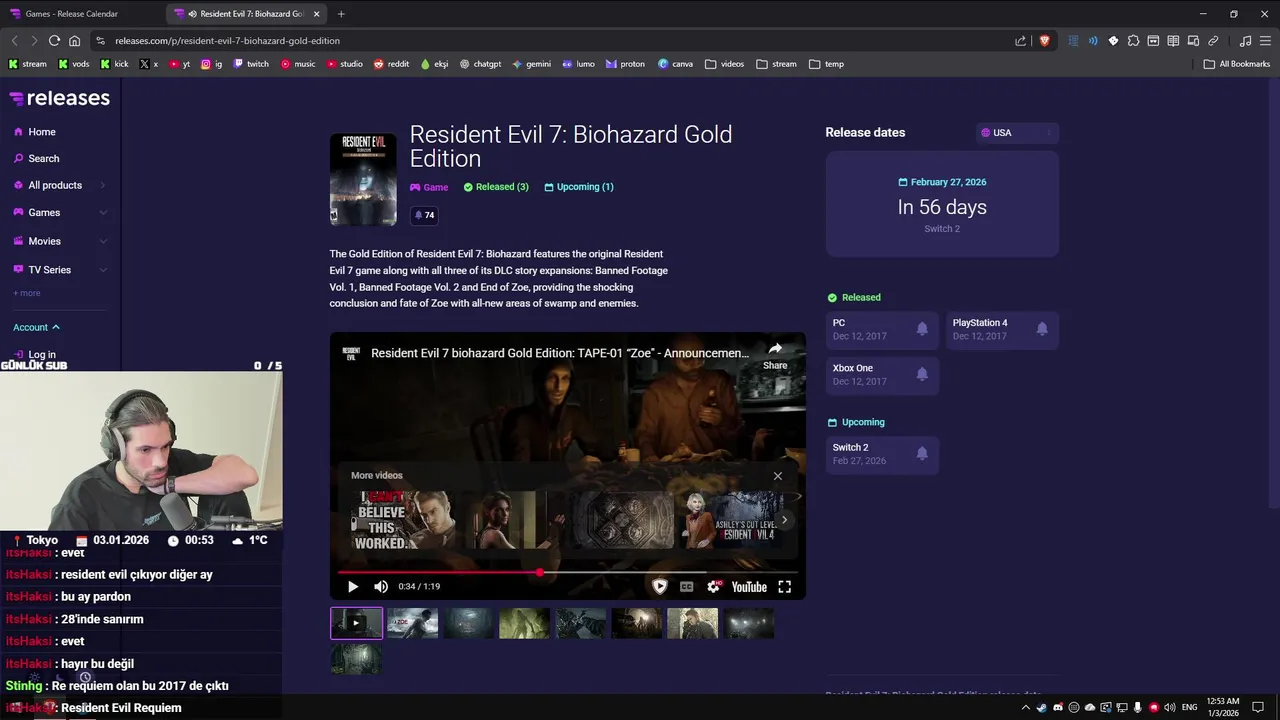Show hidden system tray icons
1280x720 pixels.
coord(1025,707)
